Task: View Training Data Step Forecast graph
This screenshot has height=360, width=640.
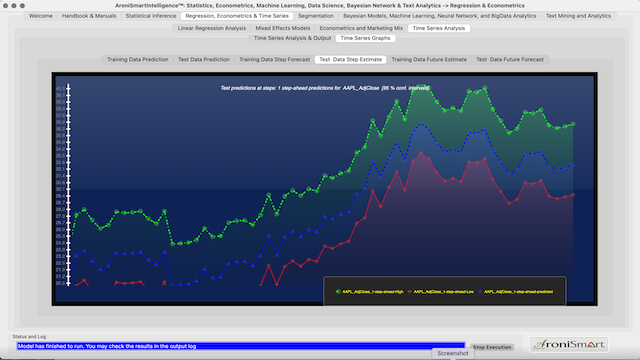Action: [274, 60]
